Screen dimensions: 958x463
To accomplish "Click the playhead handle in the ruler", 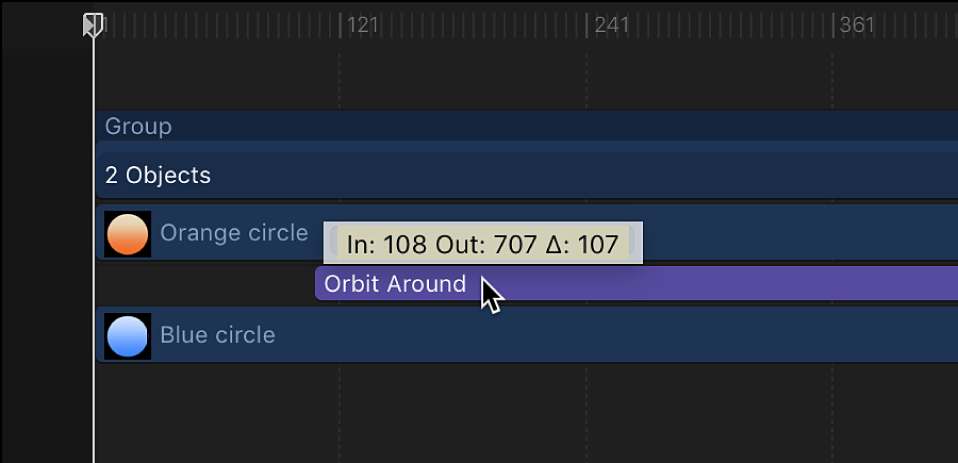I will point(93,24).
